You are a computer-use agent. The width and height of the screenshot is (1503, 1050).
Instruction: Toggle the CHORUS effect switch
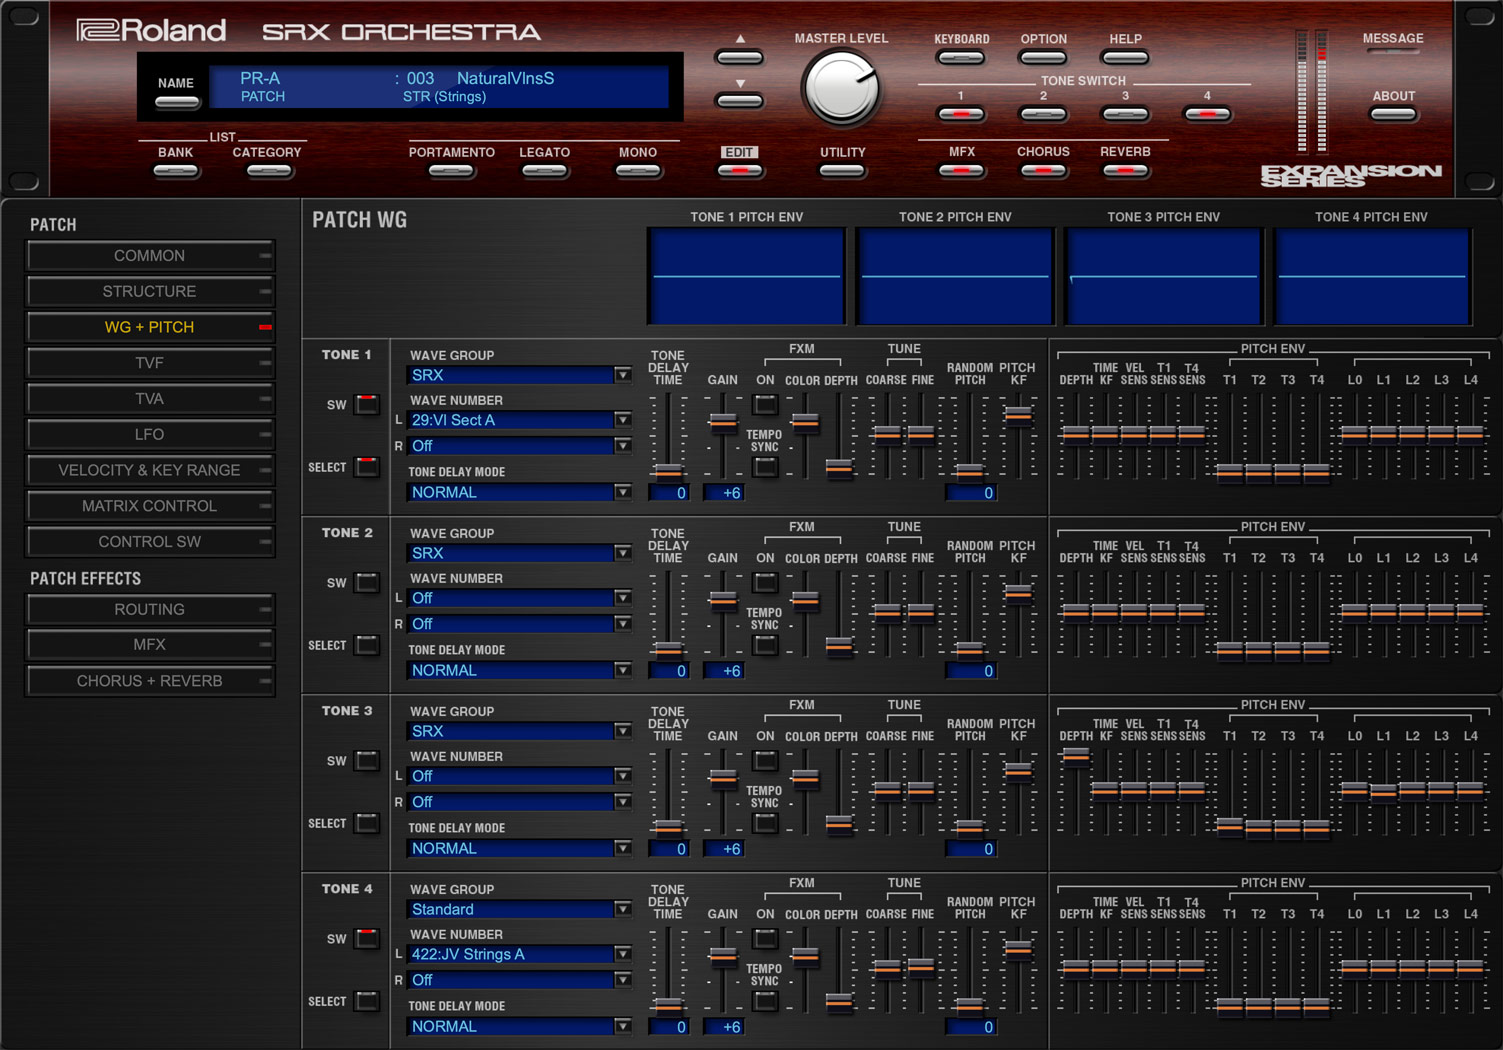(1043, 171)
